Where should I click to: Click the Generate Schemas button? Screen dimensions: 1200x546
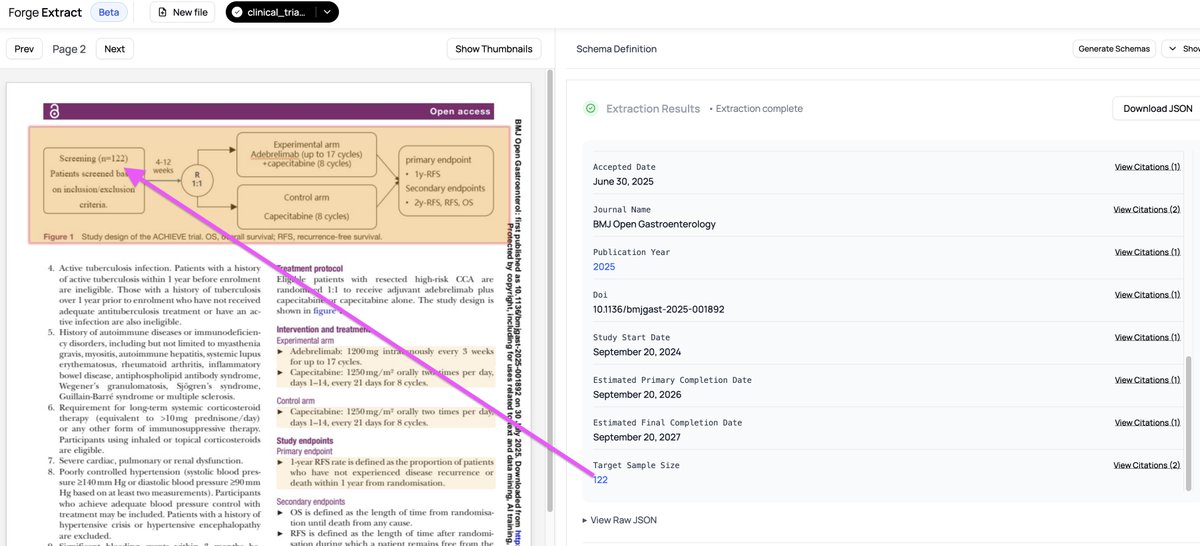pyautogui.click(x=1114, y=48)
